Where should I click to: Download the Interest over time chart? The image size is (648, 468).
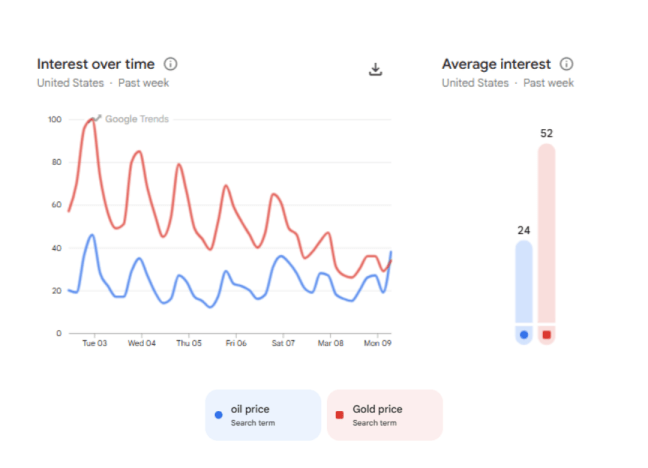click(376, 69)
